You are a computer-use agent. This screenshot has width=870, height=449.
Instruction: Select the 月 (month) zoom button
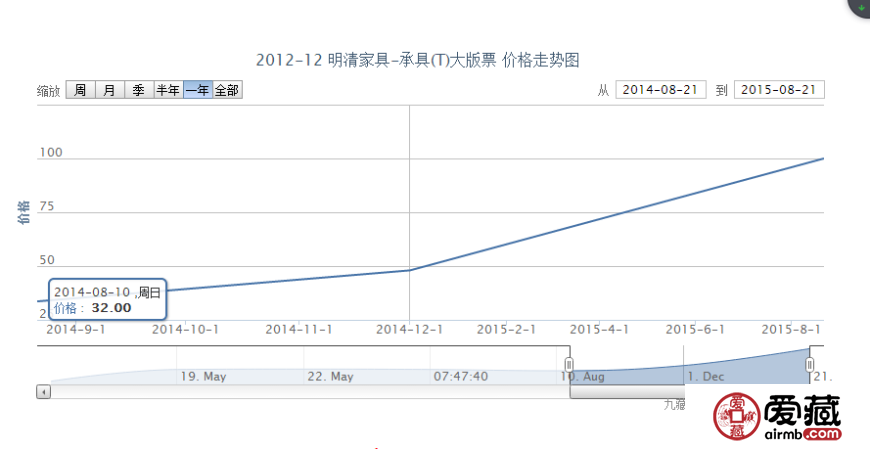click(x=110, y=90)
